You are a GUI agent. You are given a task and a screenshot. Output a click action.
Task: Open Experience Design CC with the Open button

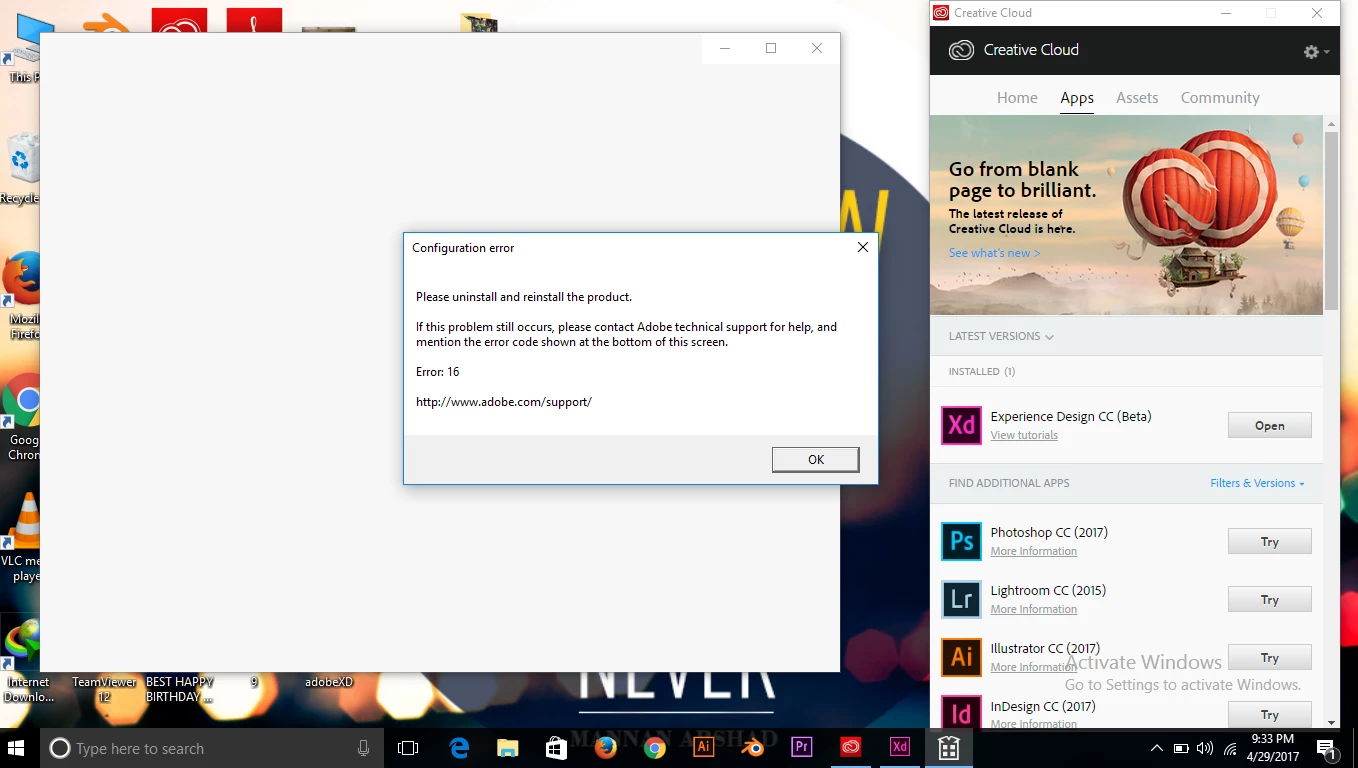click(x=1269, y=425)
